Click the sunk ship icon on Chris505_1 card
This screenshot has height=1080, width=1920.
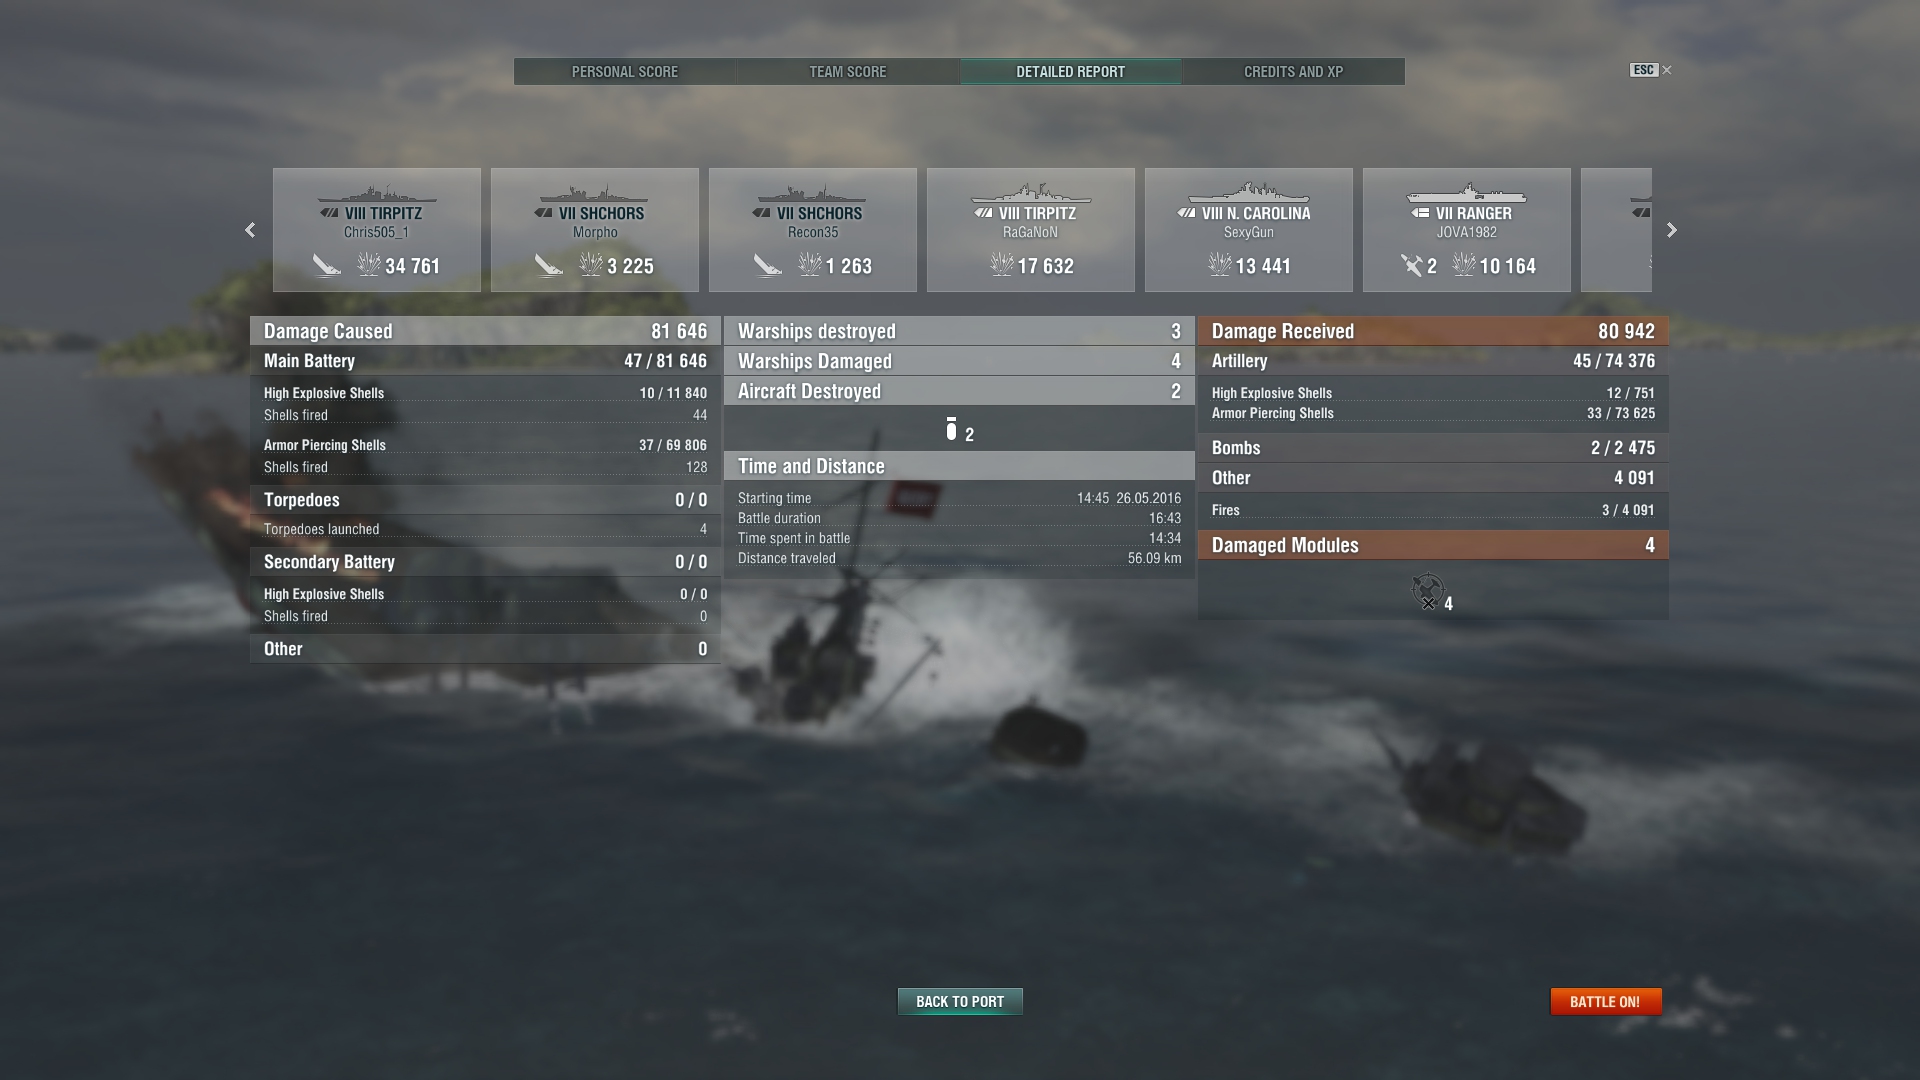tap(327, 265)
